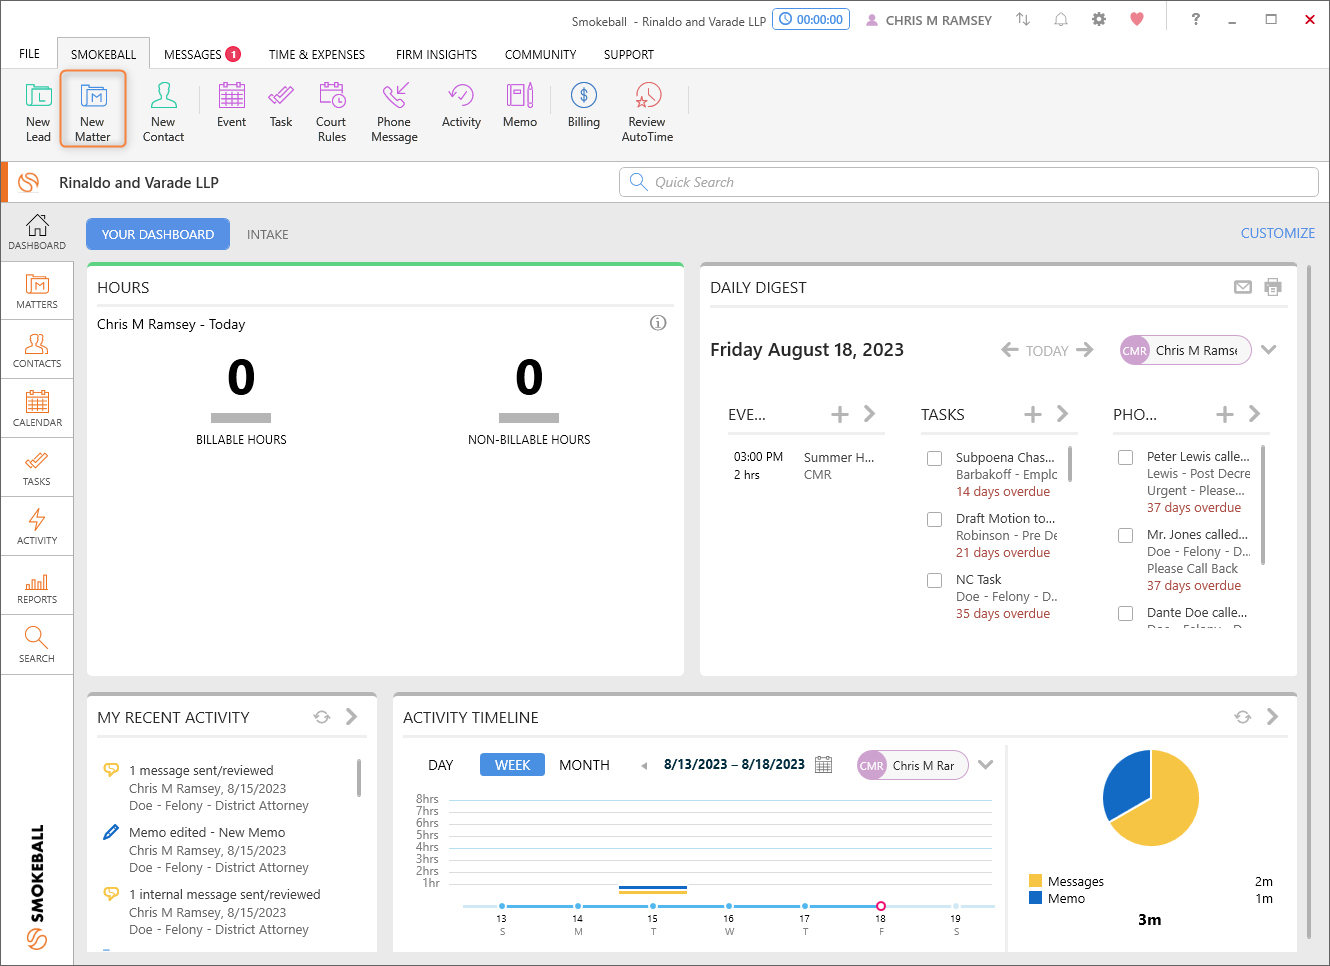The width and height of the screenshot is (1330, 966).
Task: Create a new Memo
Action: coord(520,106)
